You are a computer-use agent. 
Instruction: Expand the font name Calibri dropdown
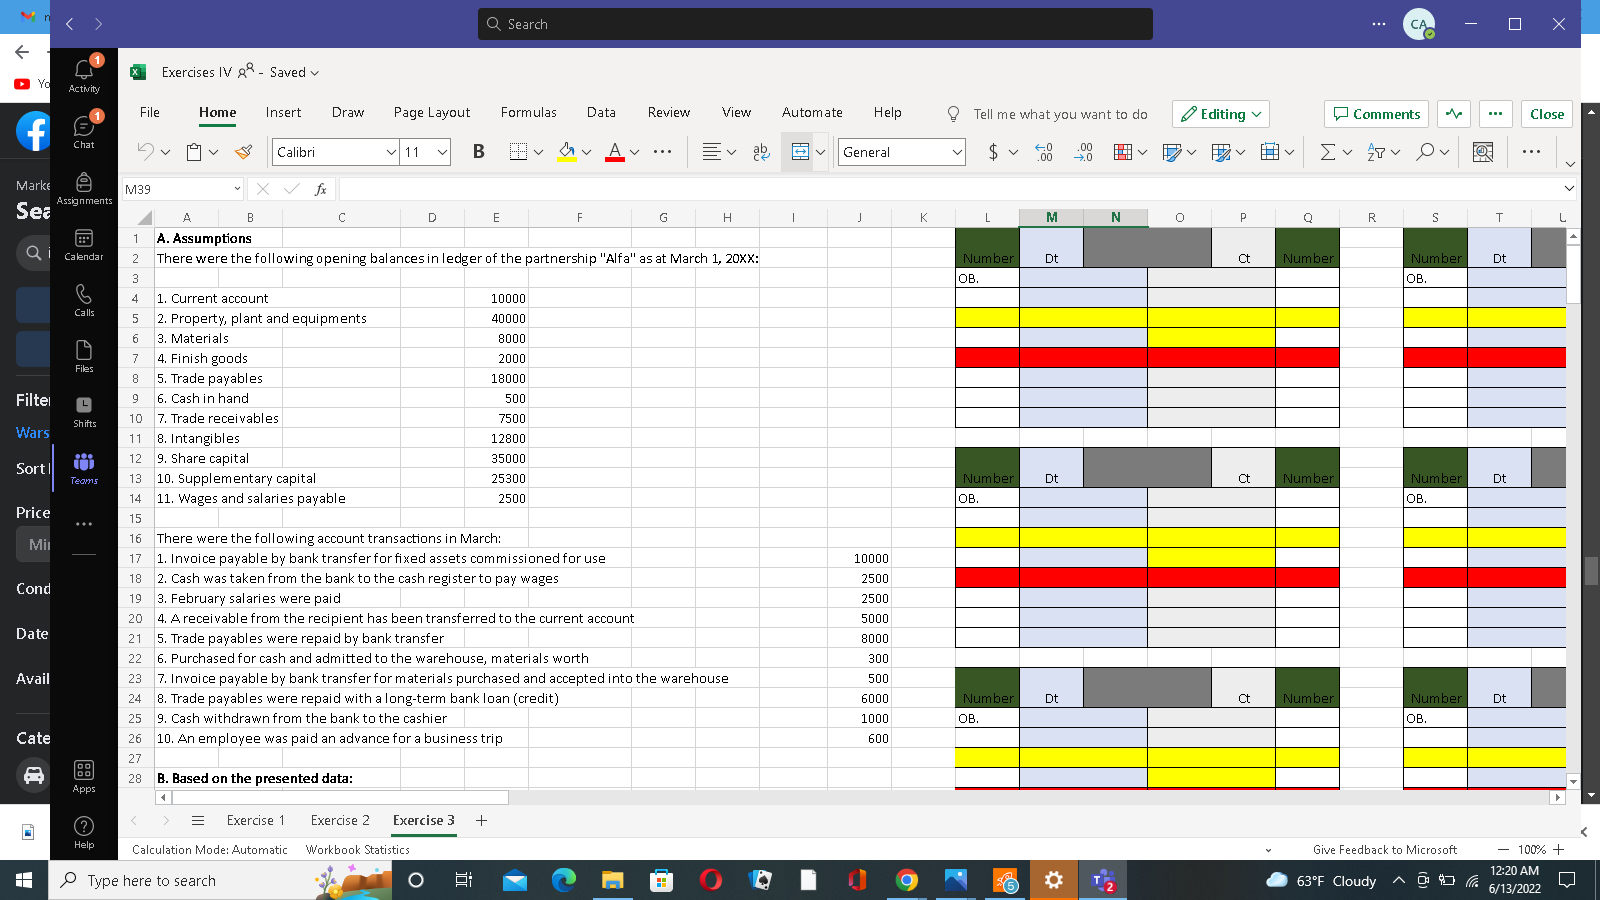(391, 152)
